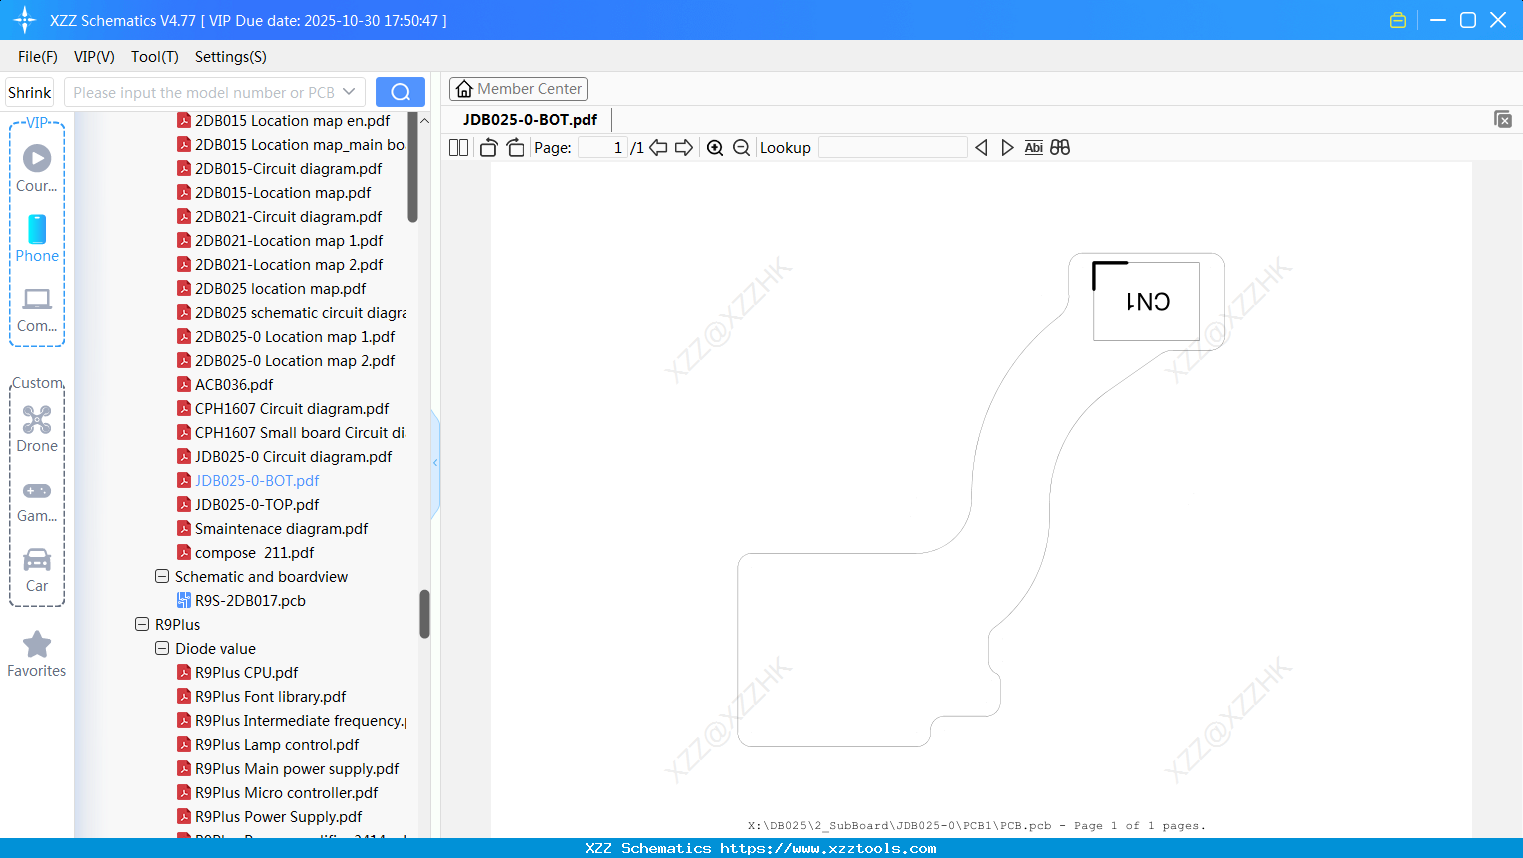This screenshot has width=1523, height=858.
Task: Open the VIP(V) menu
Action: [94, 57]
